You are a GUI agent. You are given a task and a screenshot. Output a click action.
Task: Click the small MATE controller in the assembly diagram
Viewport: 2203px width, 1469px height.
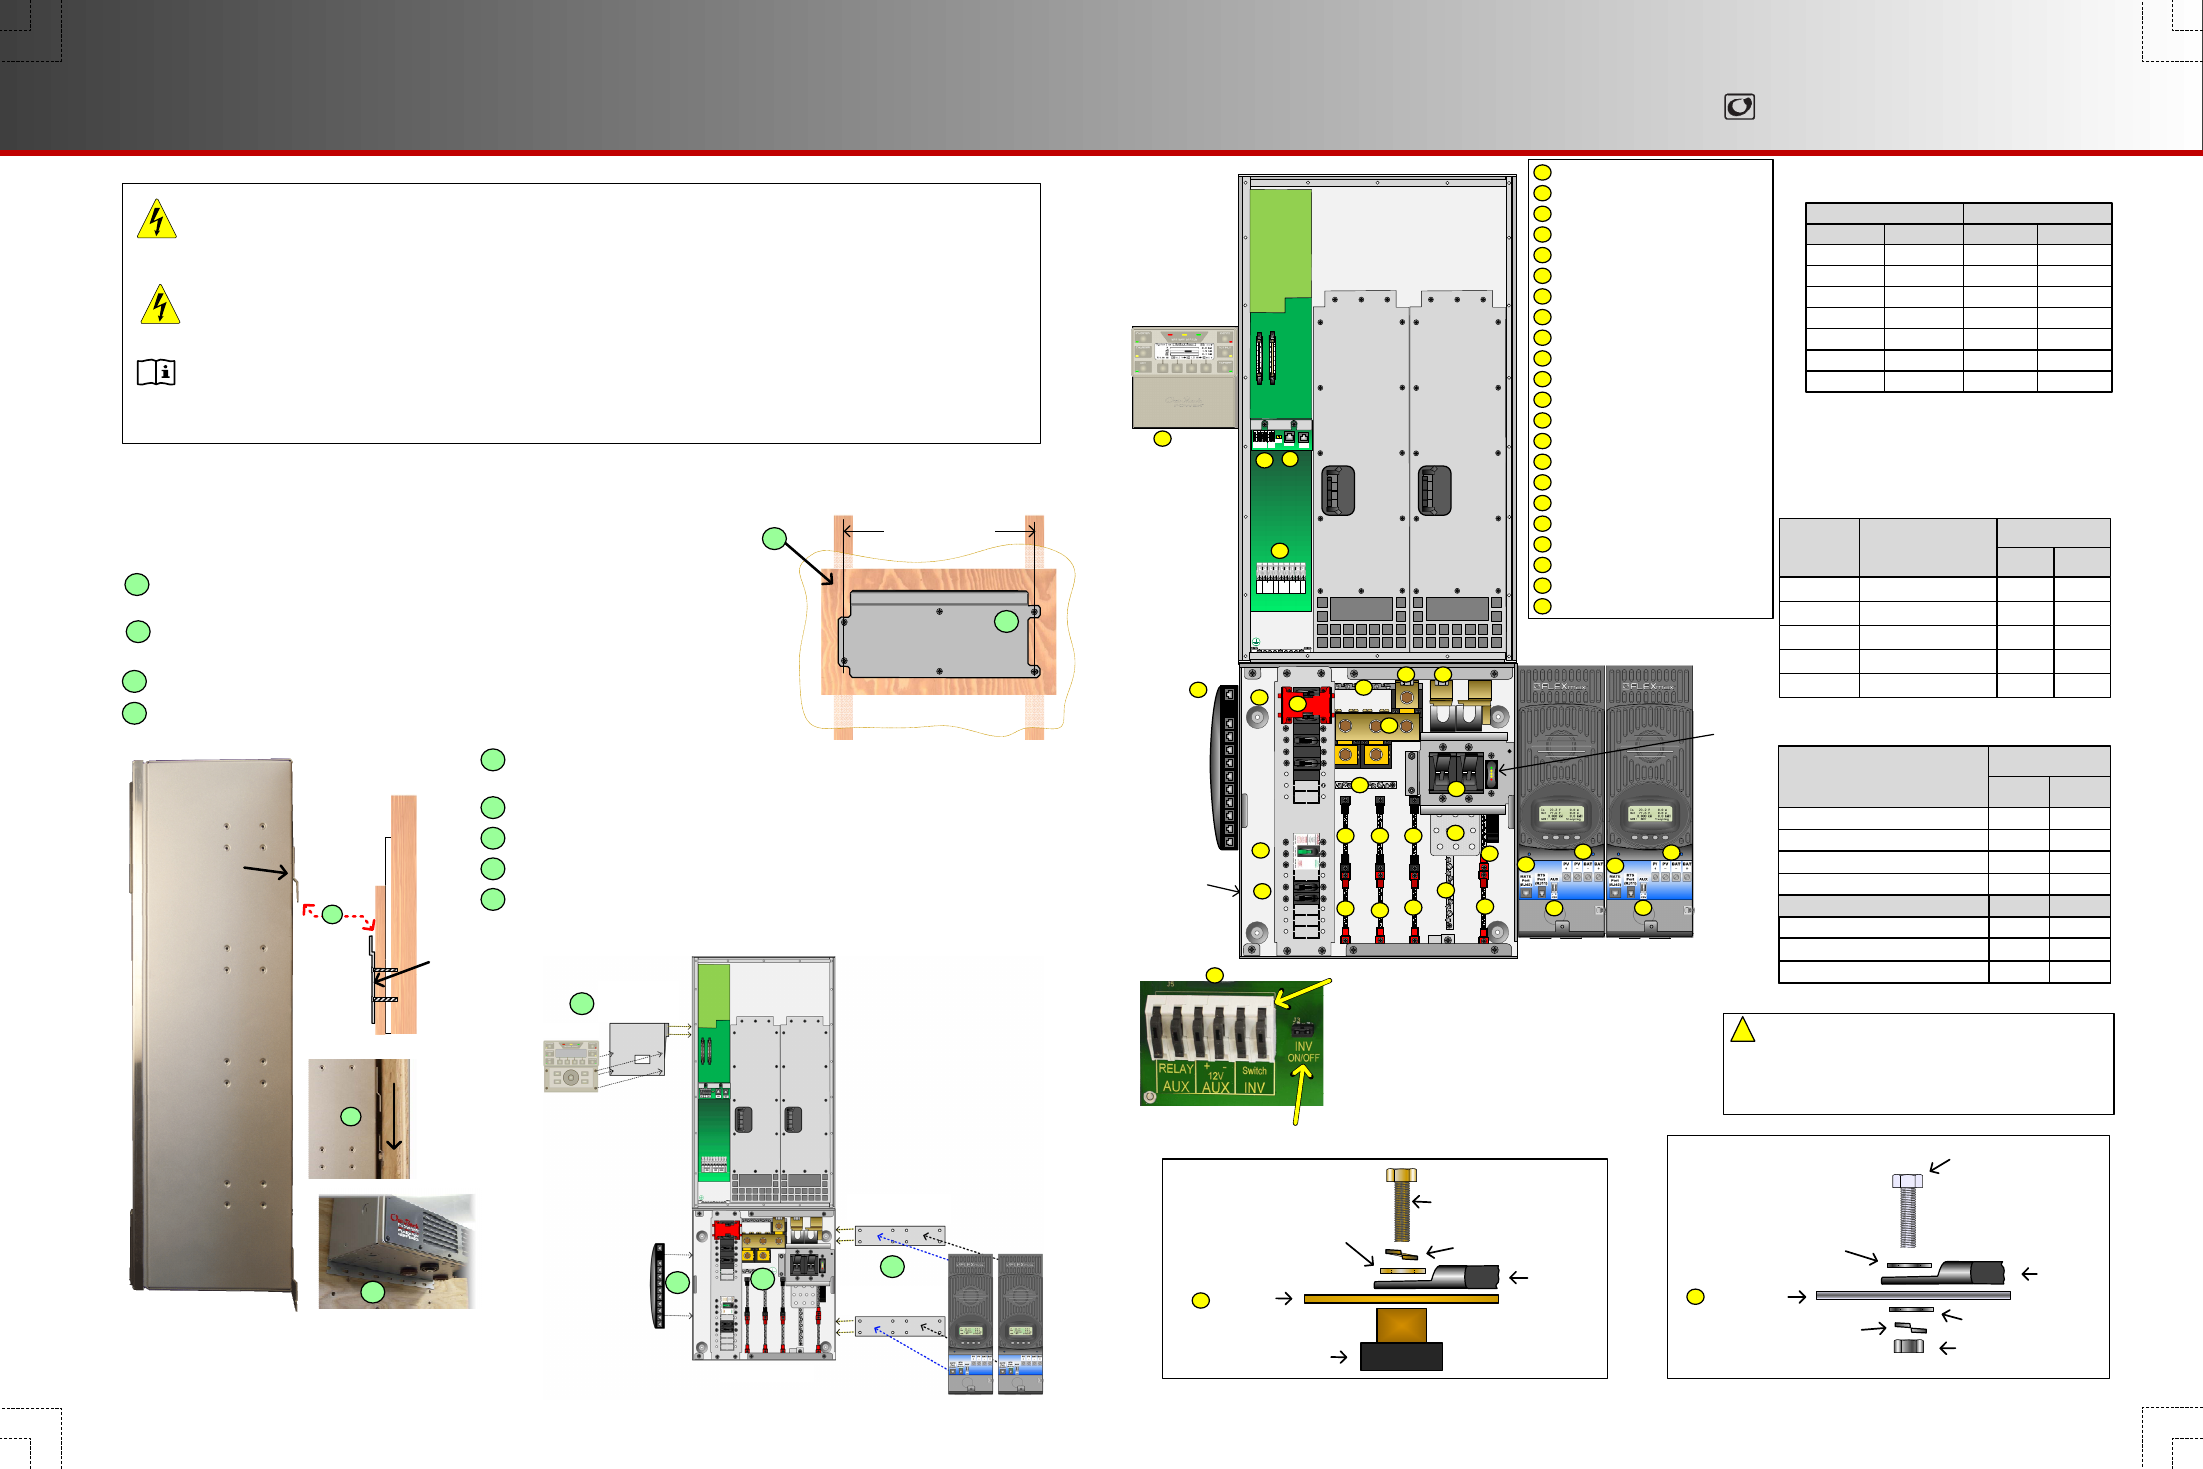point(571,1066)
